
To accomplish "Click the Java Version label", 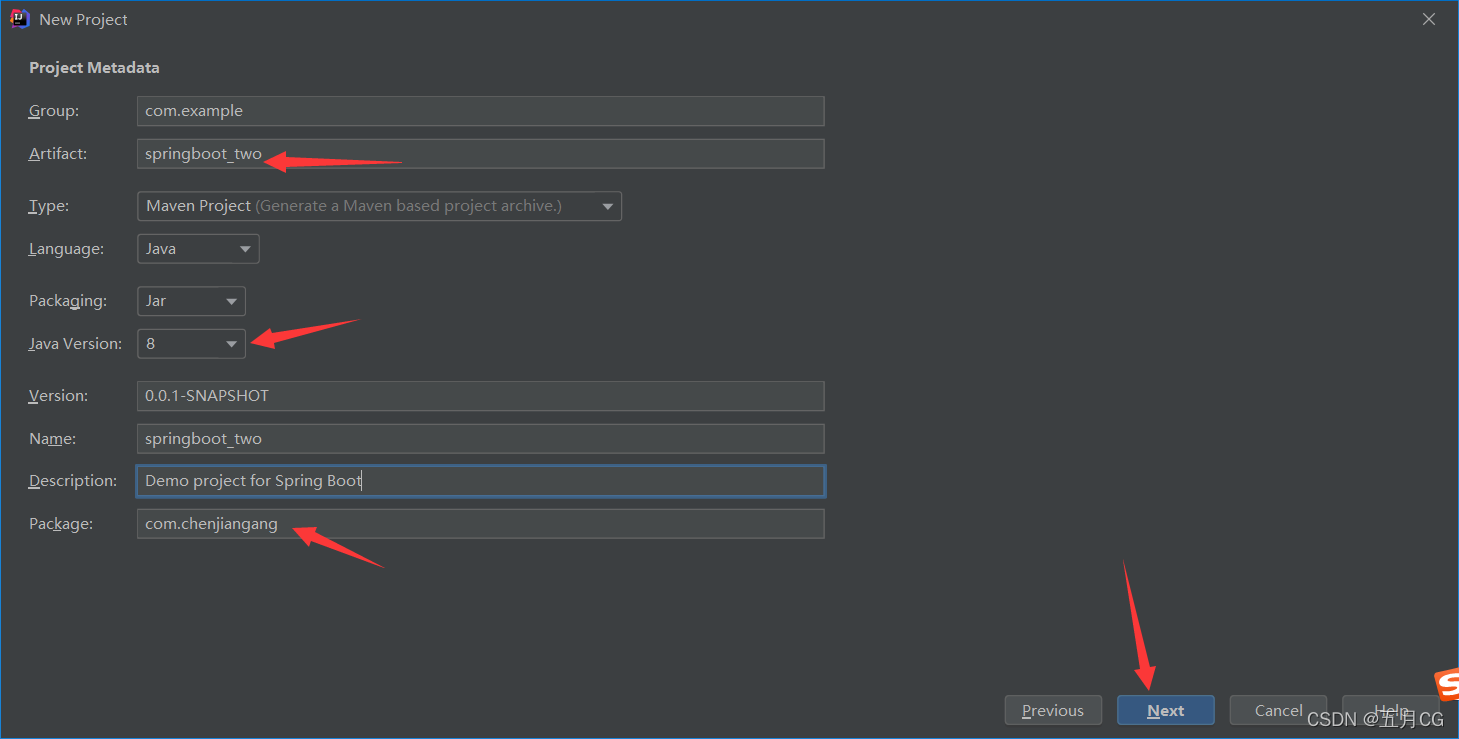I will tap(76, 344).
